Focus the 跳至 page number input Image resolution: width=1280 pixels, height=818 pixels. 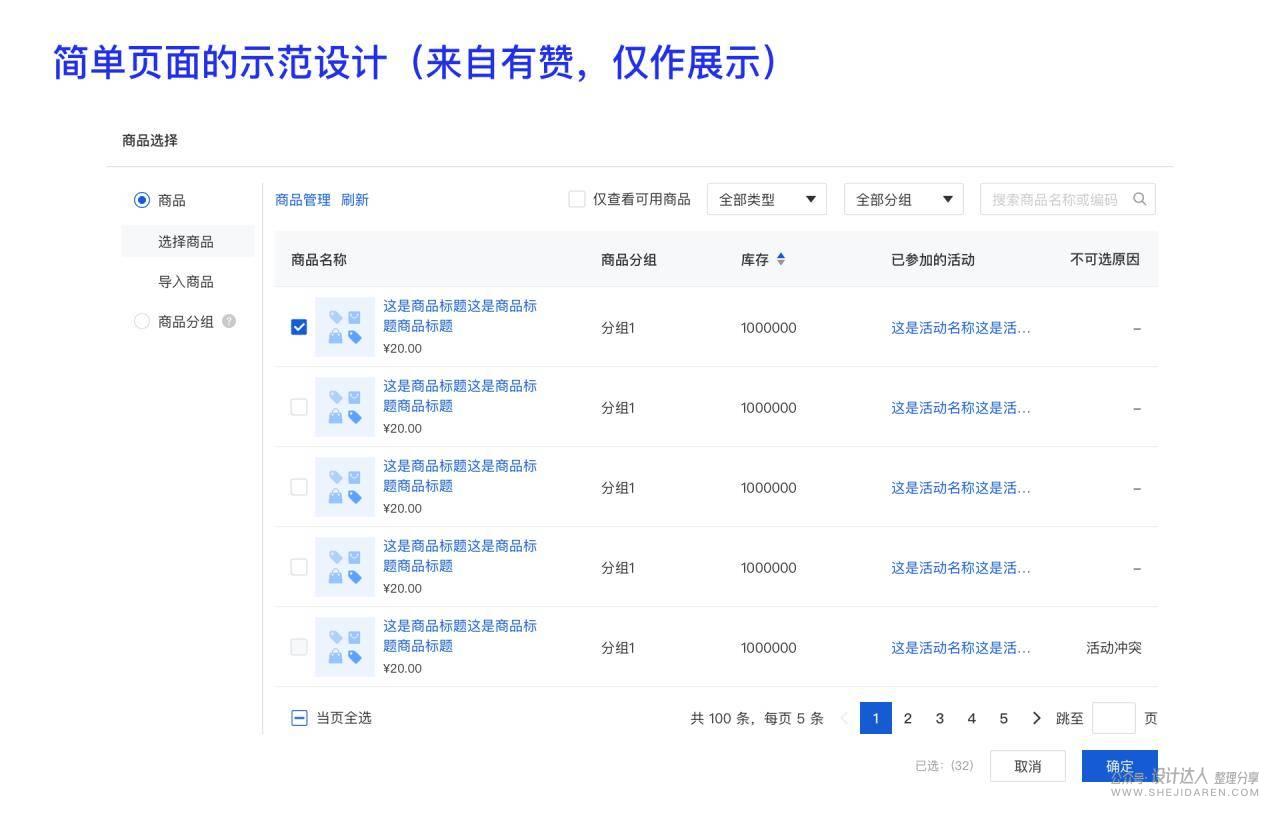1114,718
